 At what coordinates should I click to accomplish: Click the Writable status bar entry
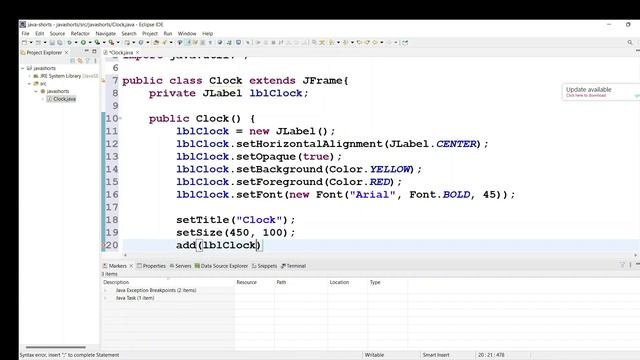click(374, 355)
